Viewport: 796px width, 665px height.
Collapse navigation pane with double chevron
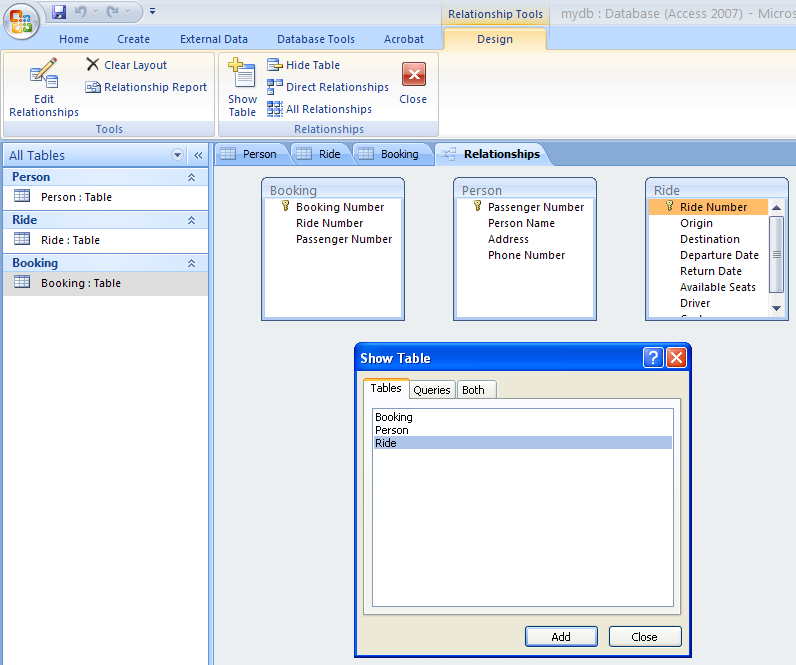click(198, 155)
